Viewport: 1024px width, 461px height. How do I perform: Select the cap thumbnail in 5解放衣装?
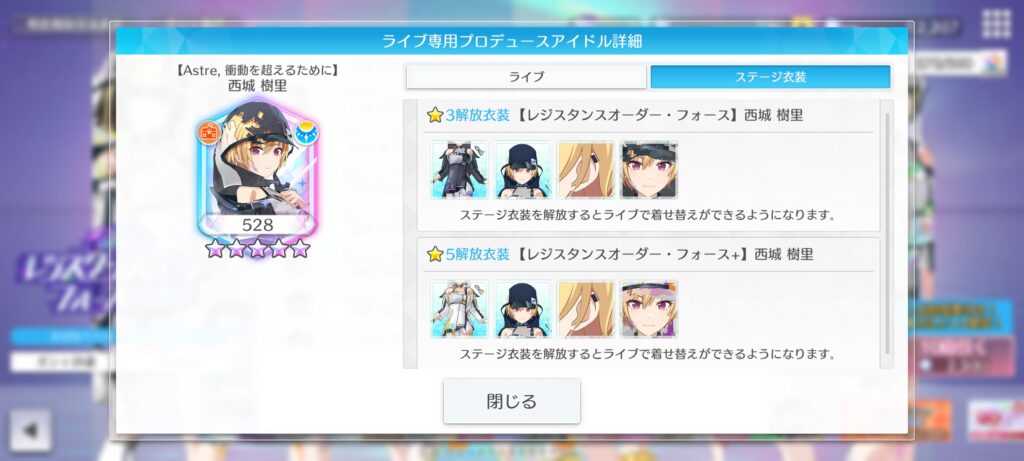tap(522, 309)
